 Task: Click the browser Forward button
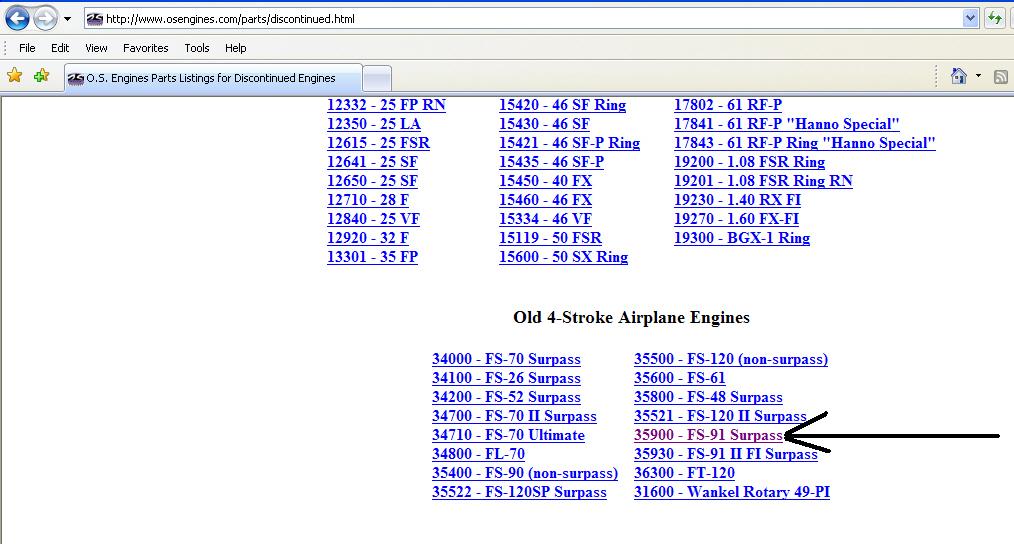tap(45, 18)
